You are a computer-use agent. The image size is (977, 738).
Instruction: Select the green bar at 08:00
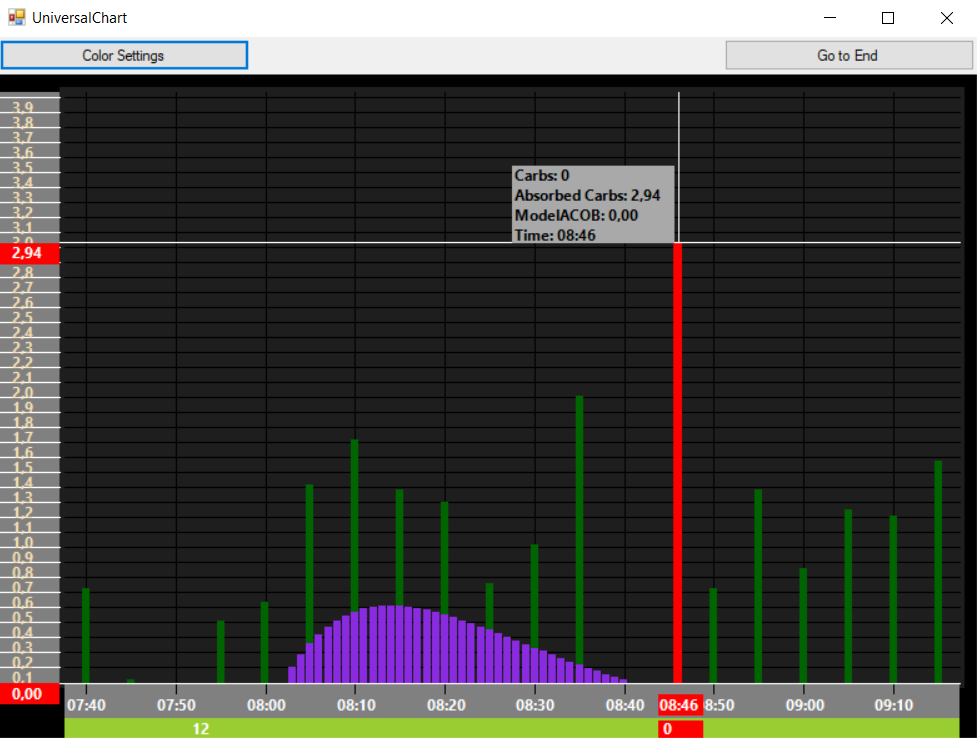265,643
